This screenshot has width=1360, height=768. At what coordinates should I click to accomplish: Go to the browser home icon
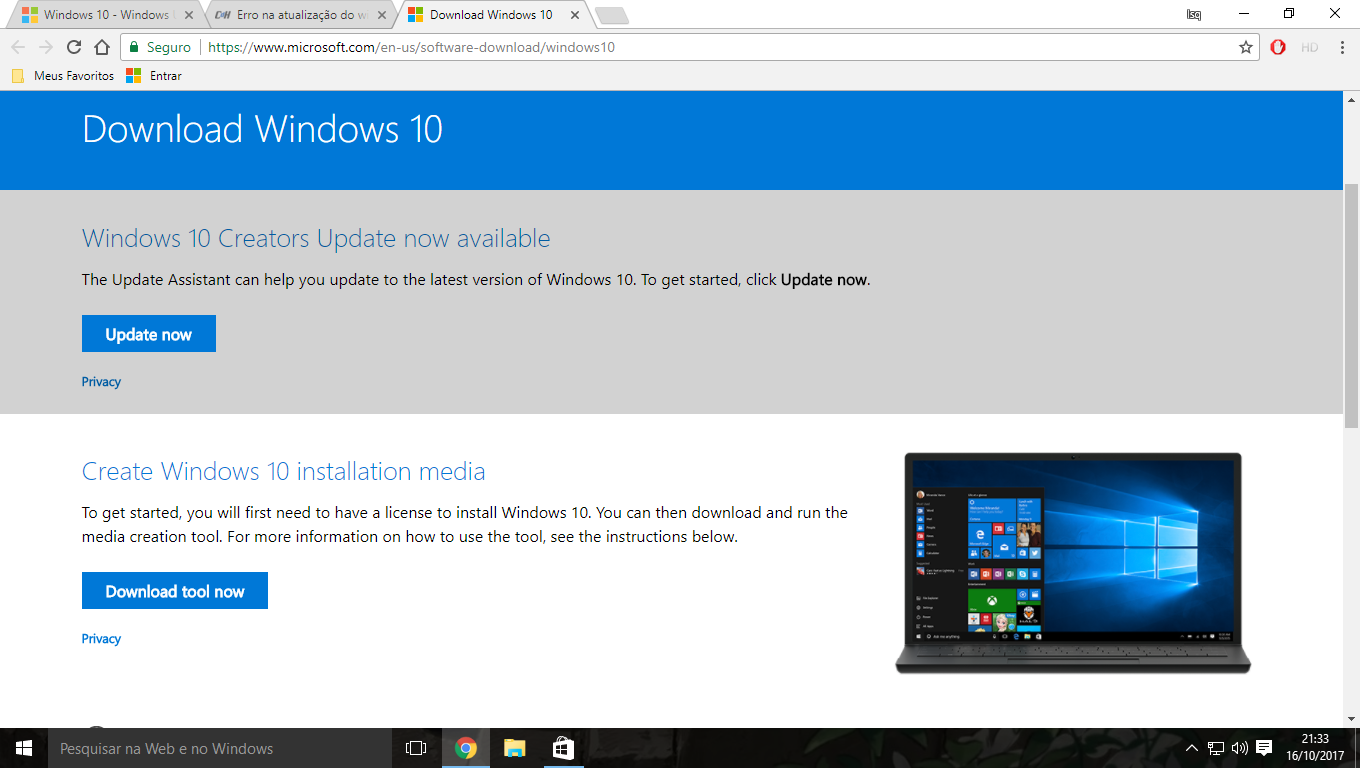coord(101,47)
